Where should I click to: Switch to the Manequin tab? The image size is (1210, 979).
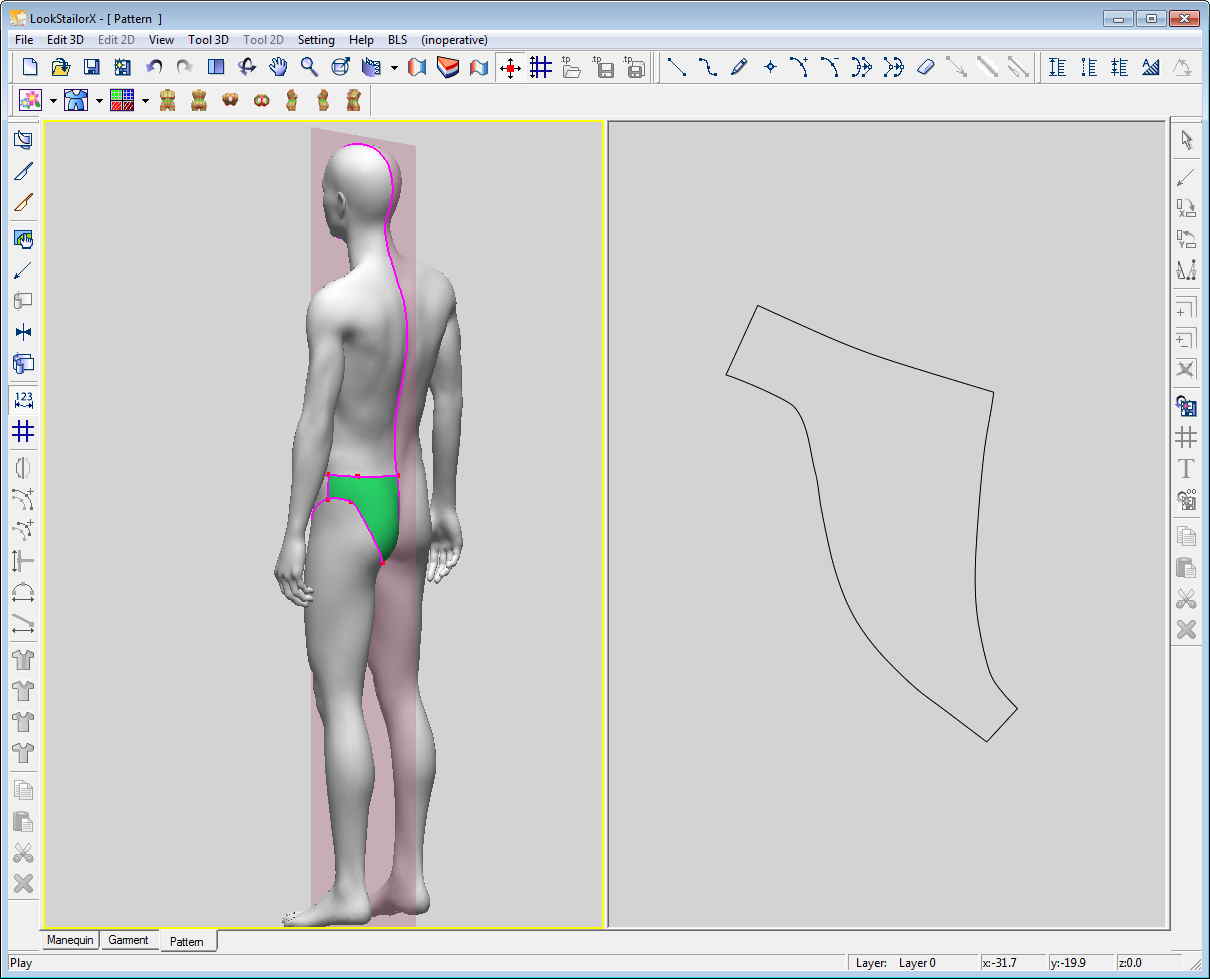(70, 940)
